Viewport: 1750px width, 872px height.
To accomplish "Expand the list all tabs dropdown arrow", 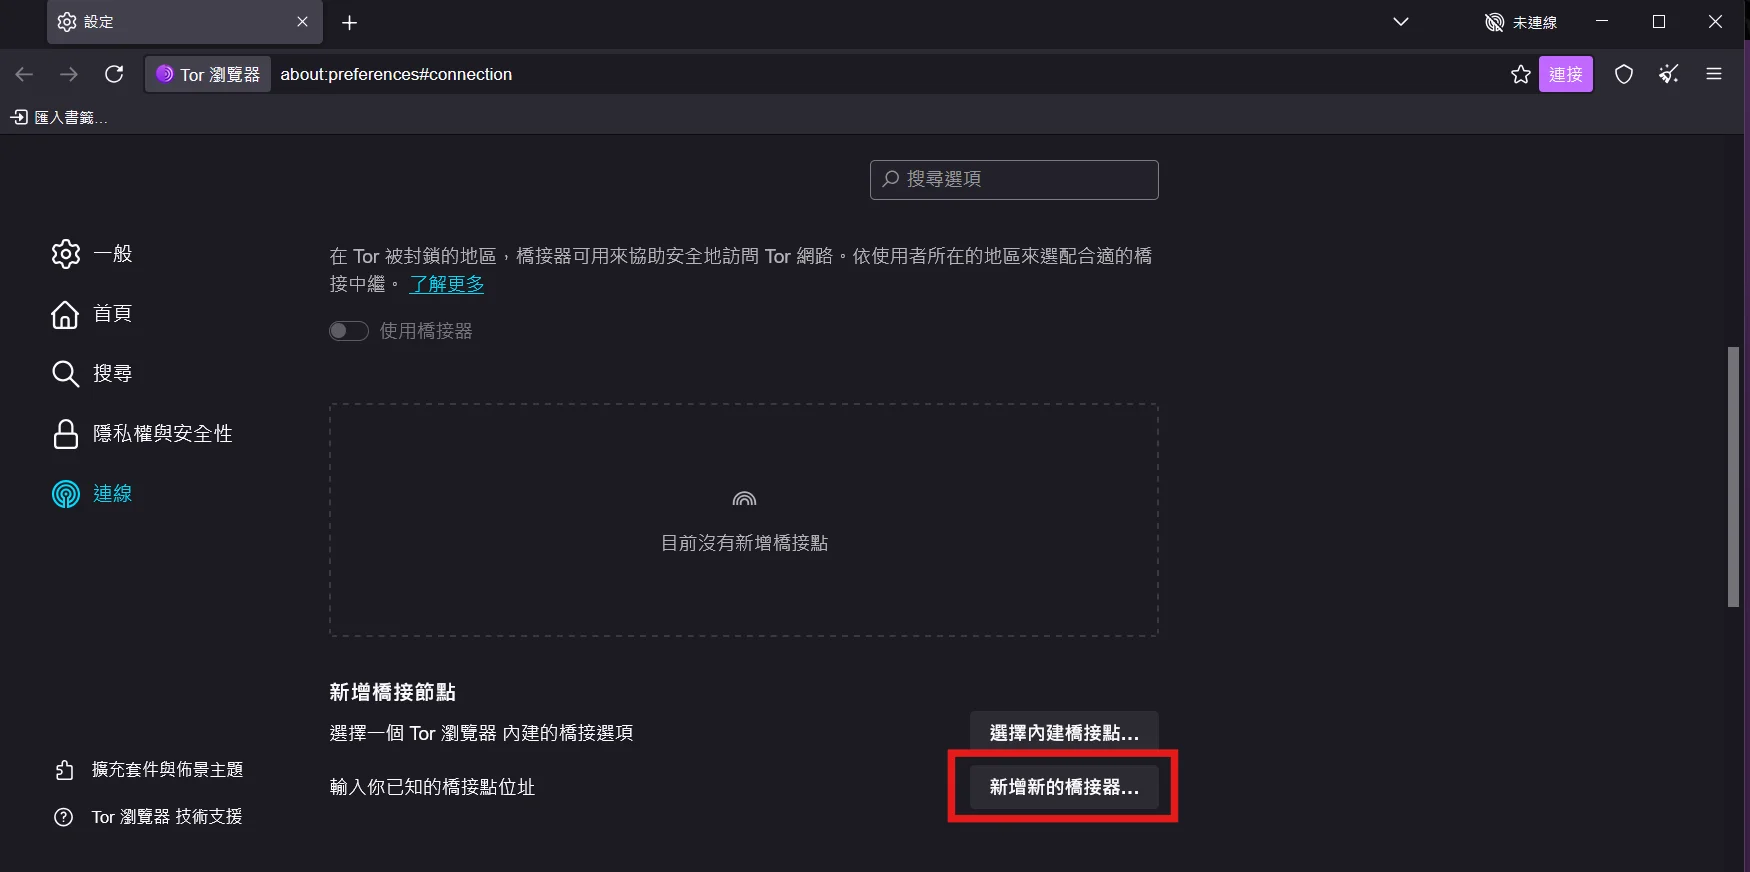I will click(x=1400, y=22).
